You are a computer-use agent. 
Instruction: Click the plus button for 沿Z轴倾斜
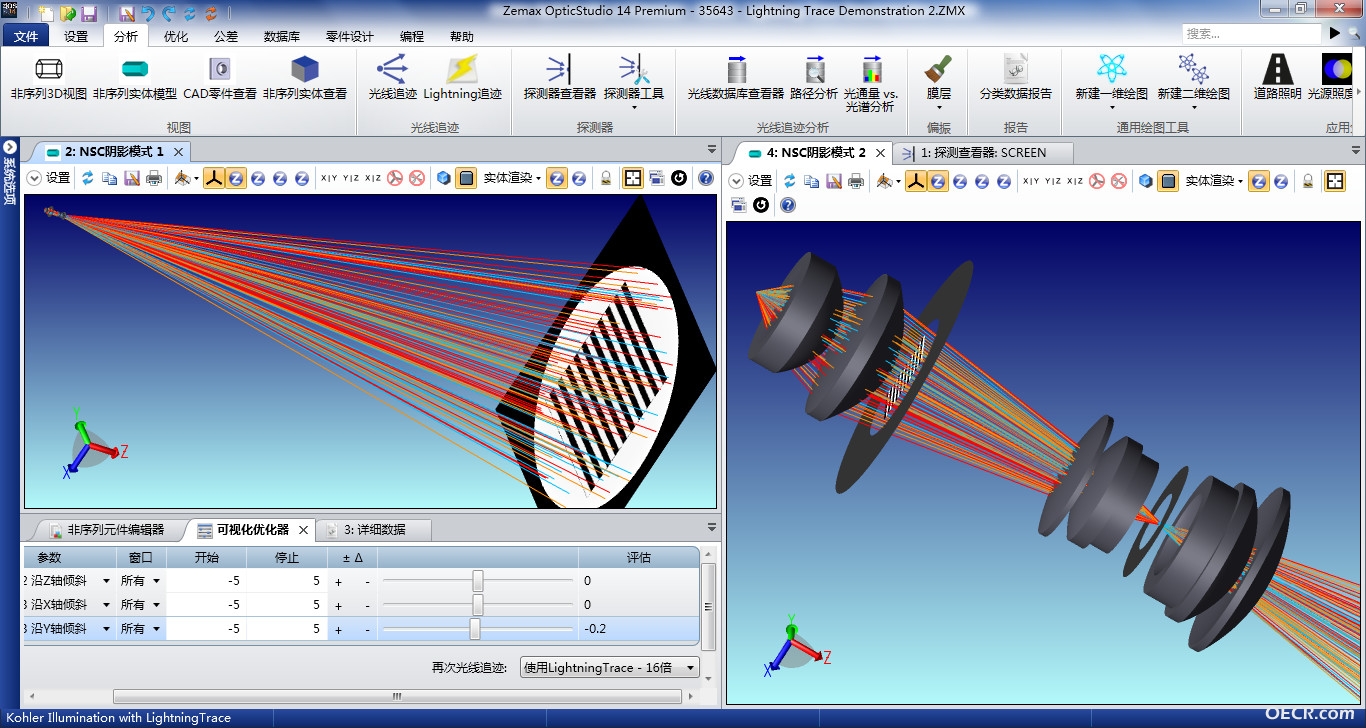[x=338, y=581]
